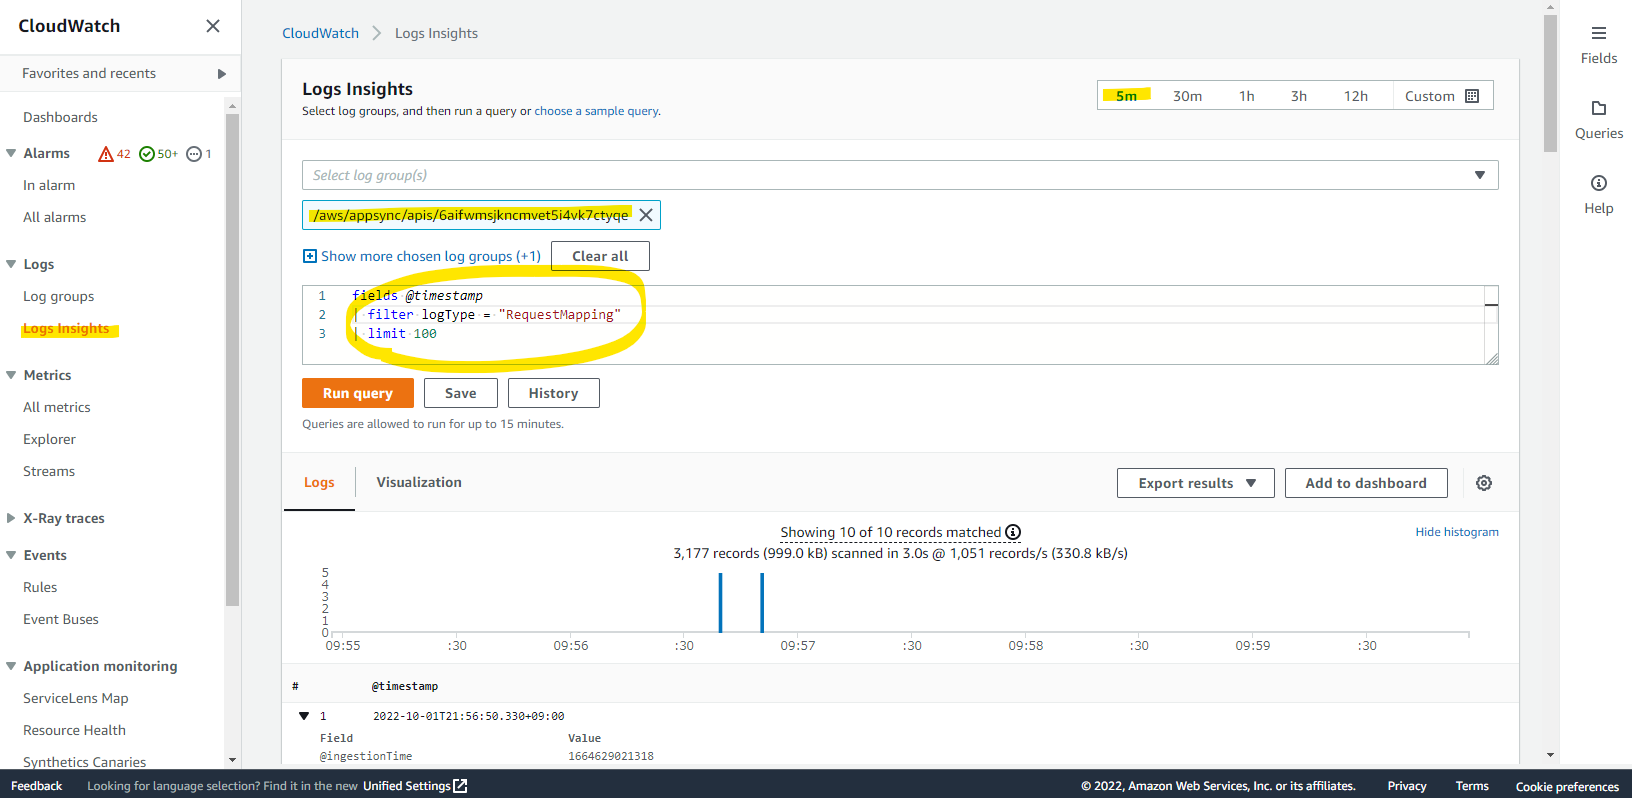Click the main page vertical scrollbar
1632x798 pixels.
point(1551,83)
